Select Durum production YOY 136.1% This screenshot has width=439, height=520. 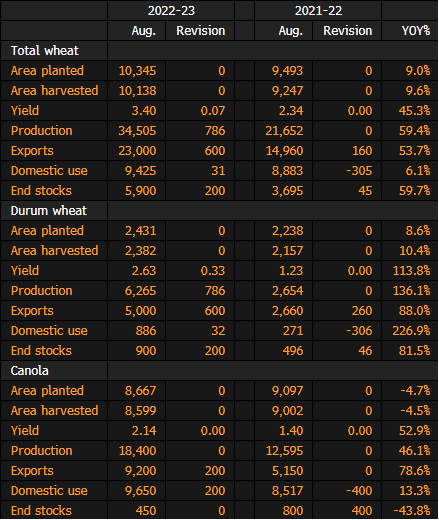(x=411, y=291)
